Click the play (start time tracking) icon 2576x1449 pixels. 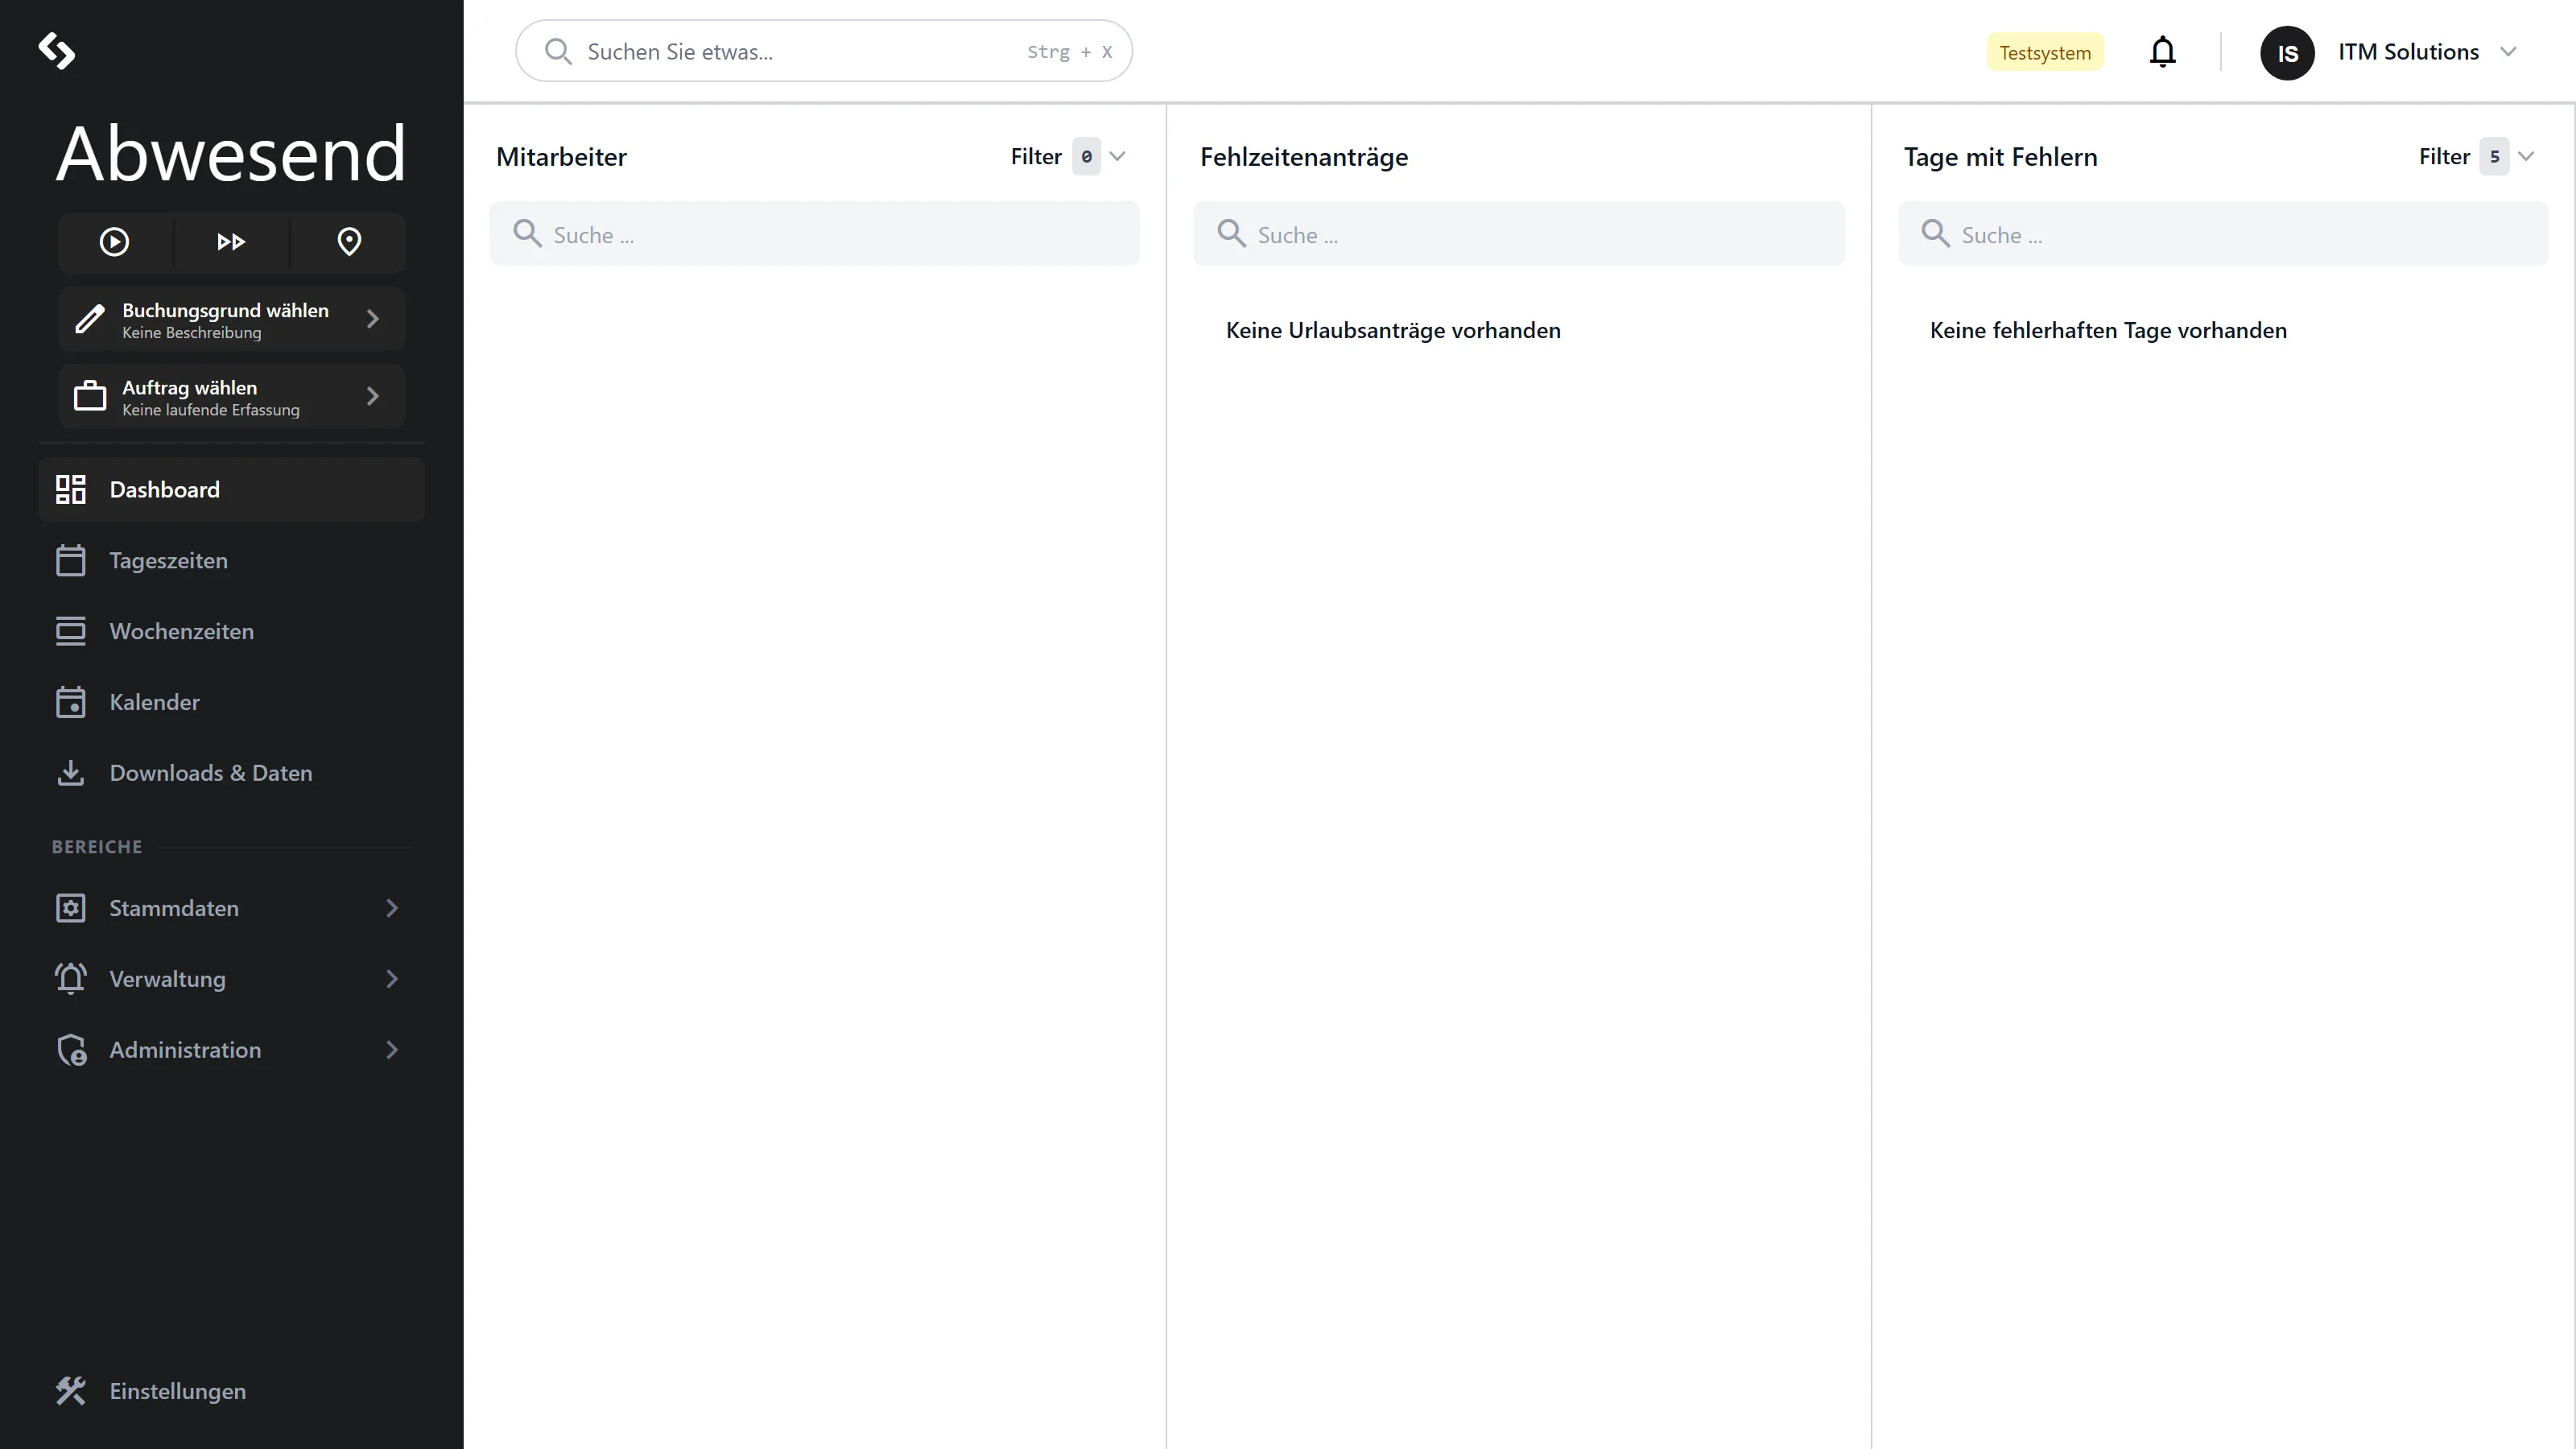pyautogui.click(x=114, y=242)
